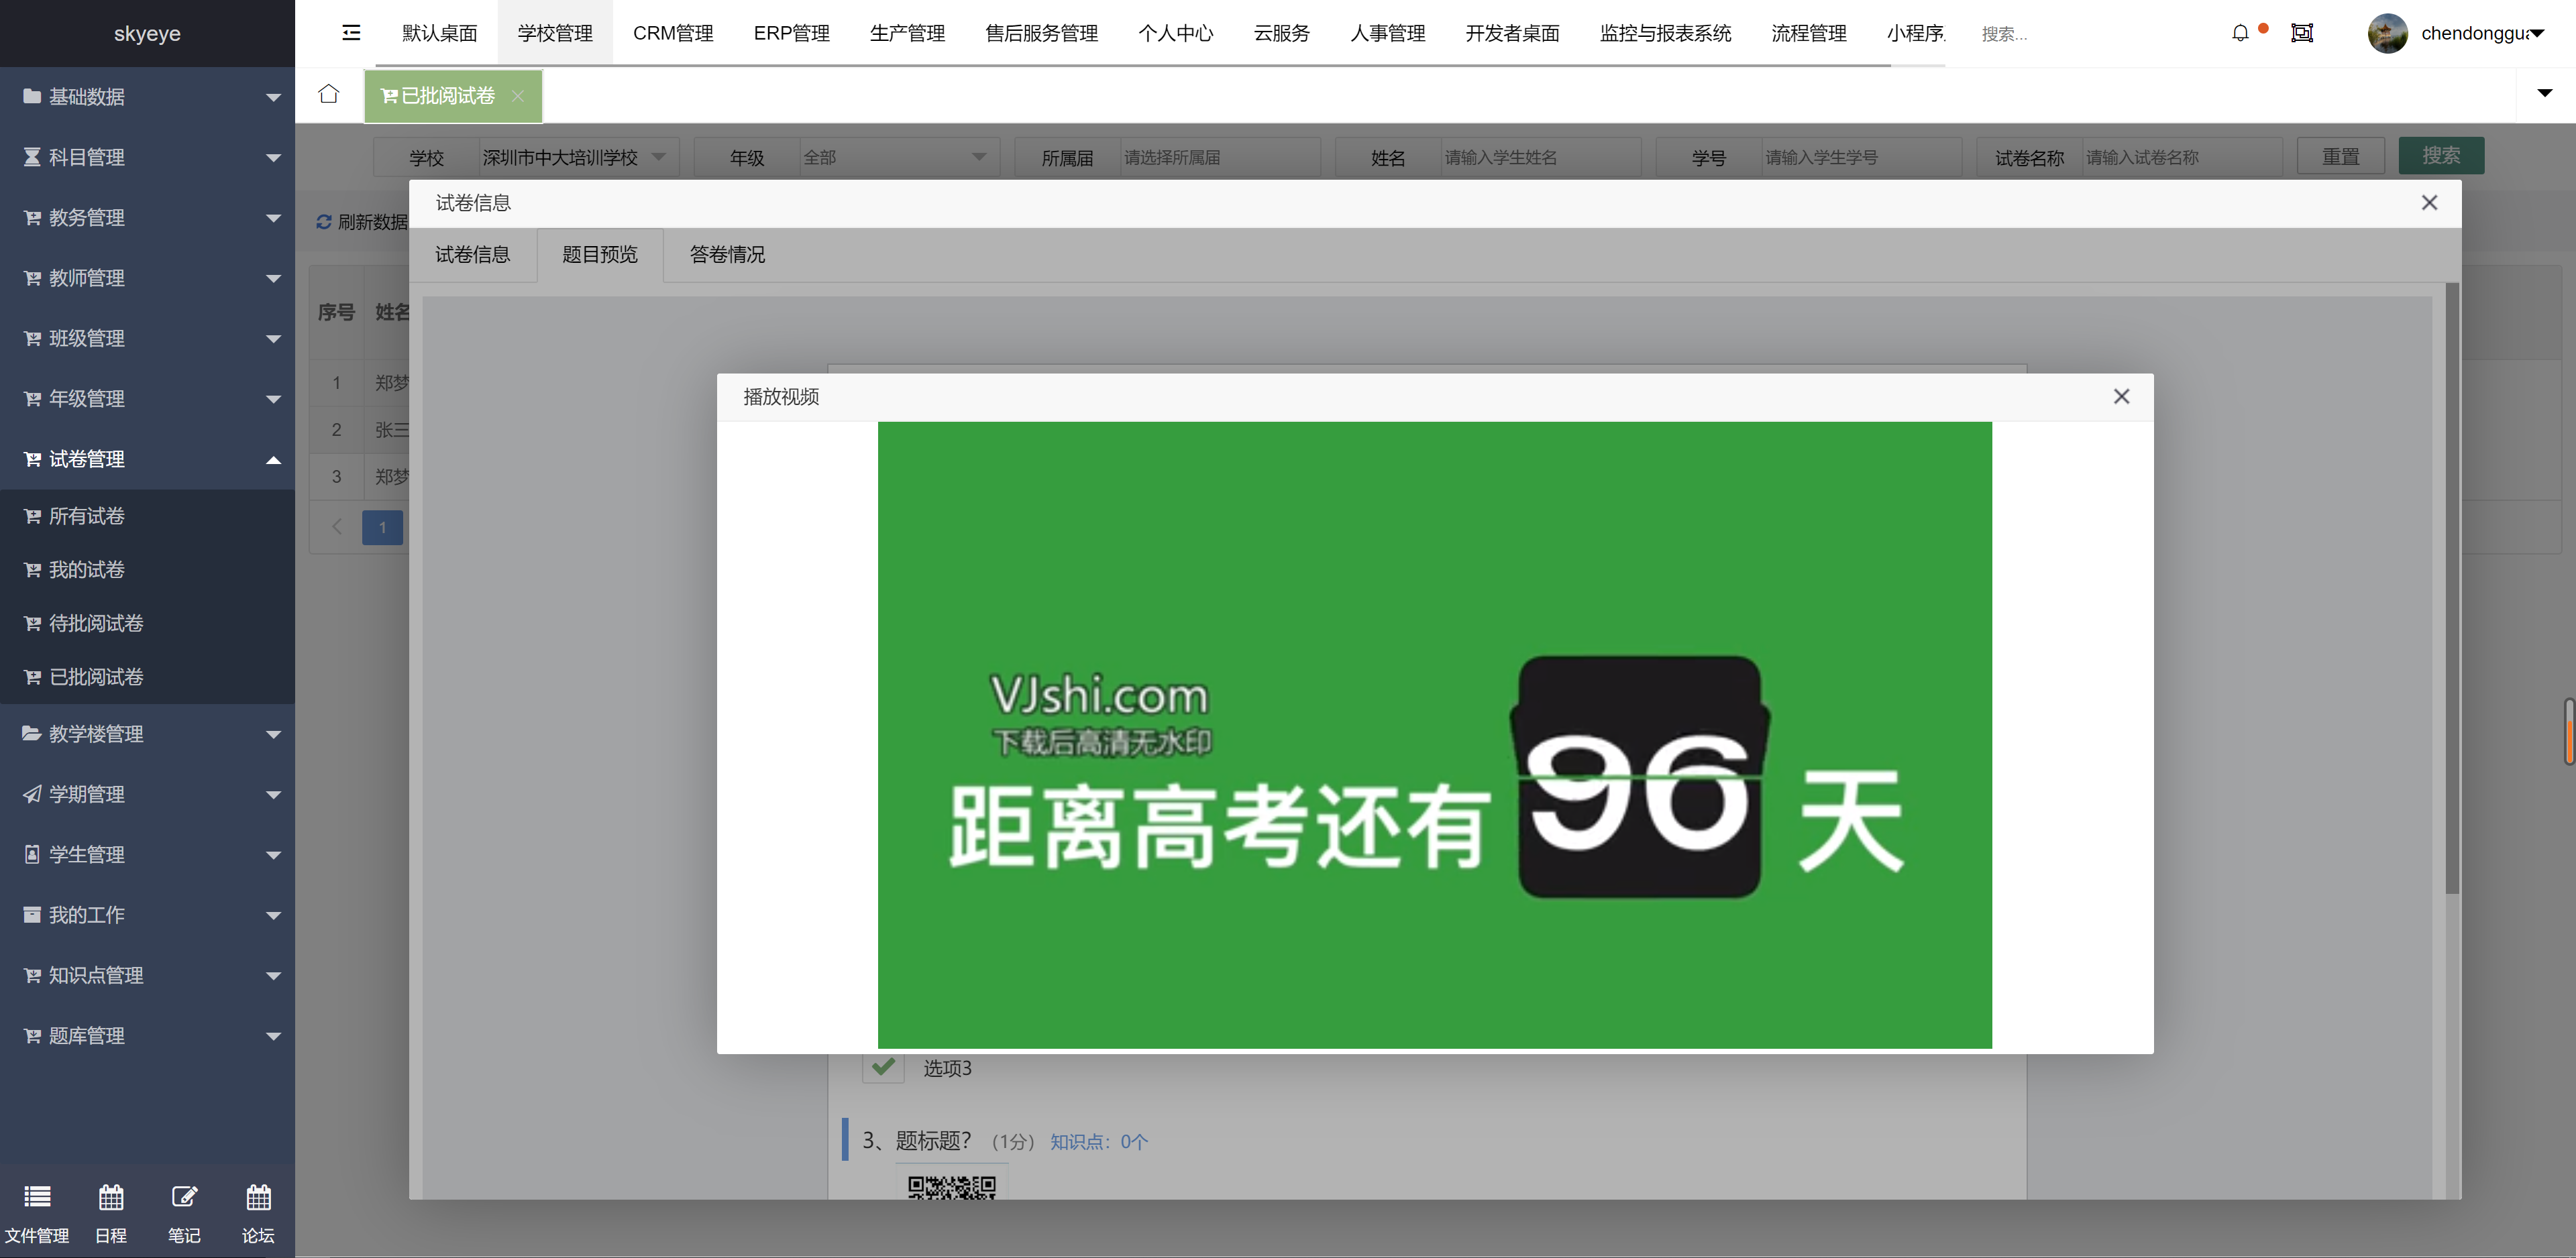
Task: Open the 人事管理 top menu
Action: [1387, 33]
